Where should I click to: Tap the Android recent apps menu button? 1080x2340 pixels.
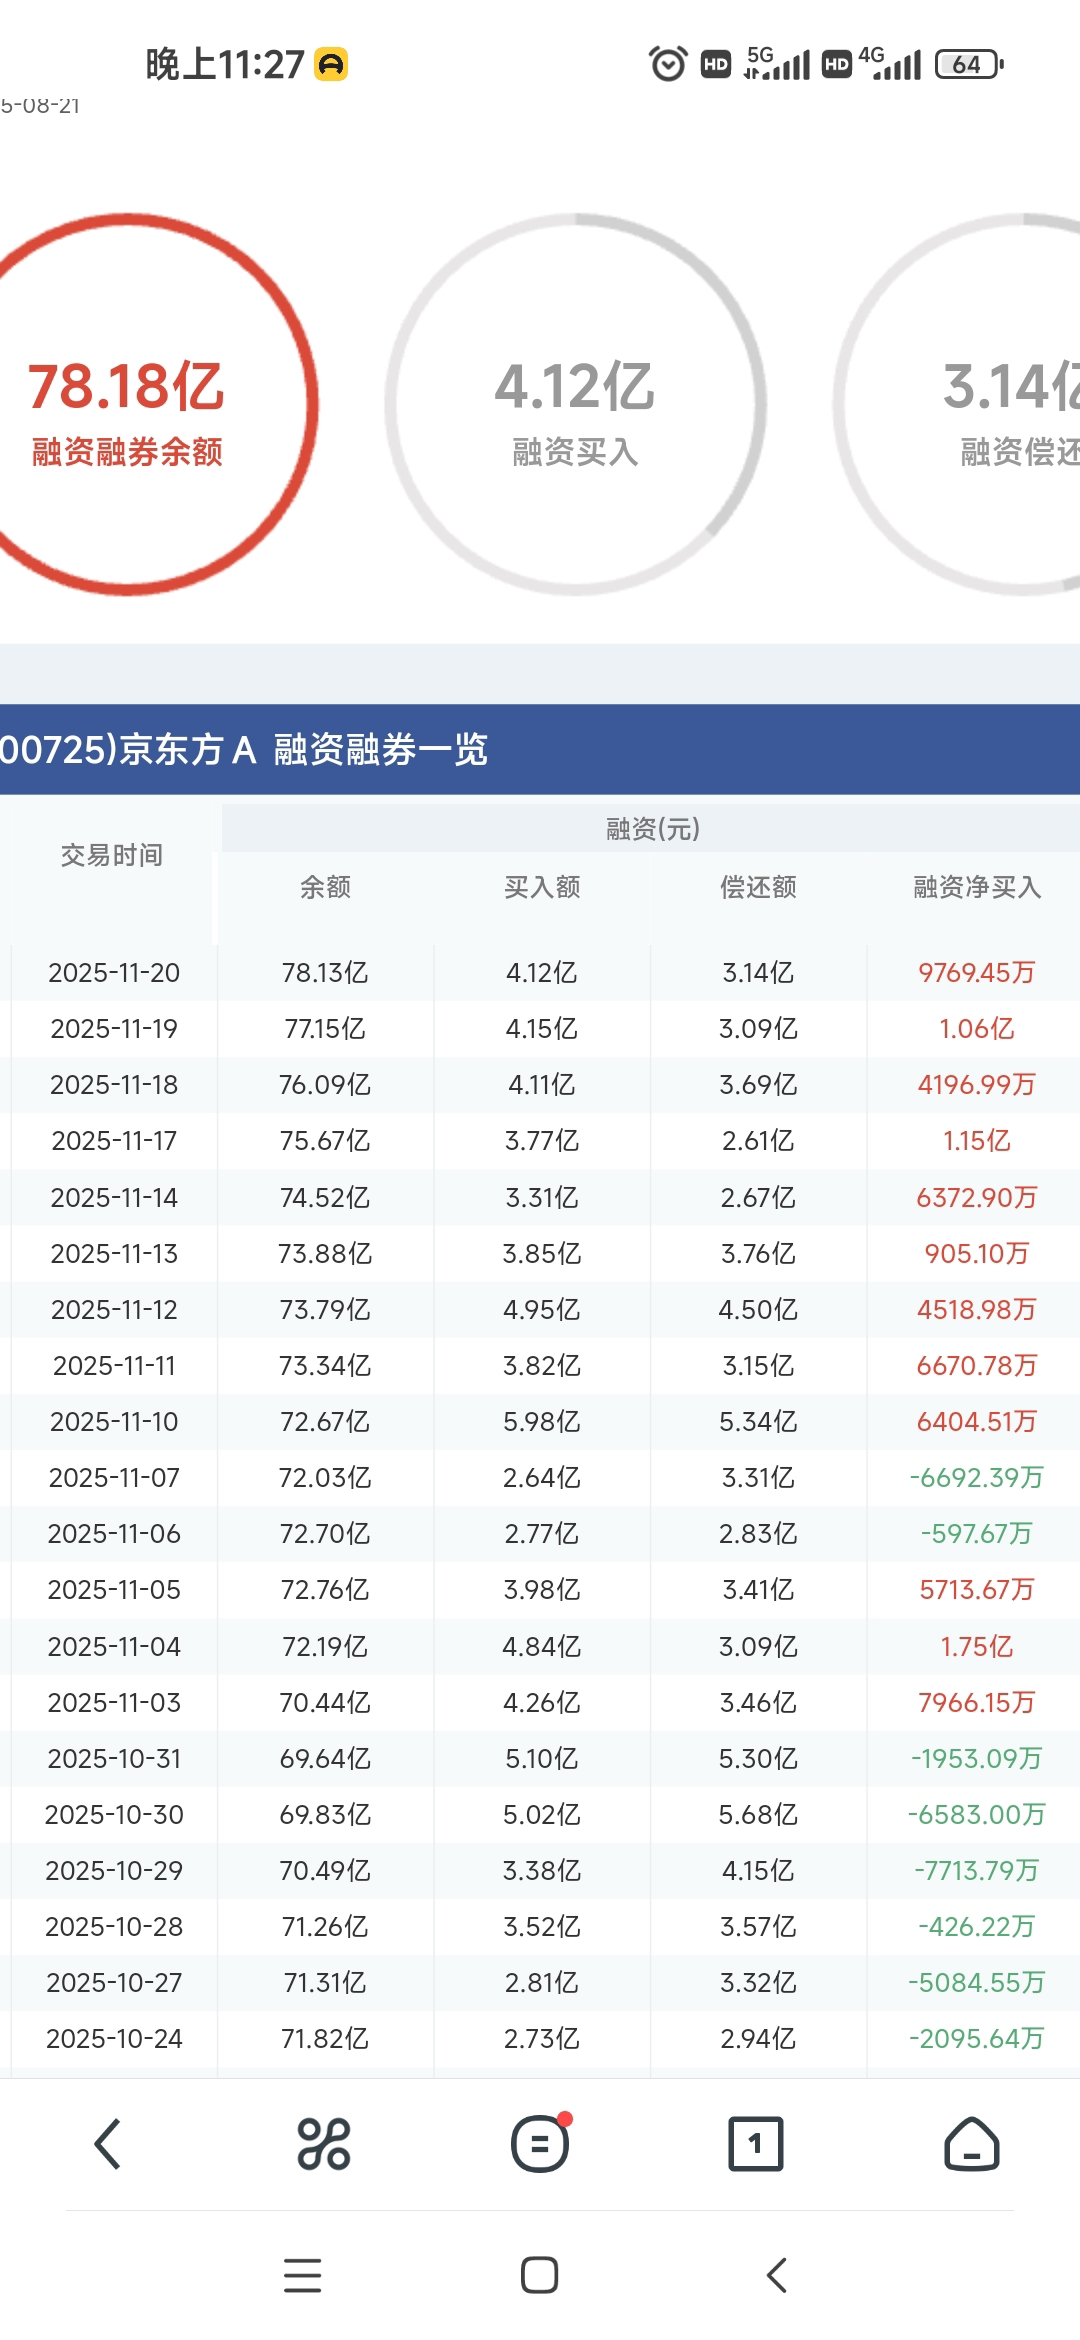pos(302,2275)
